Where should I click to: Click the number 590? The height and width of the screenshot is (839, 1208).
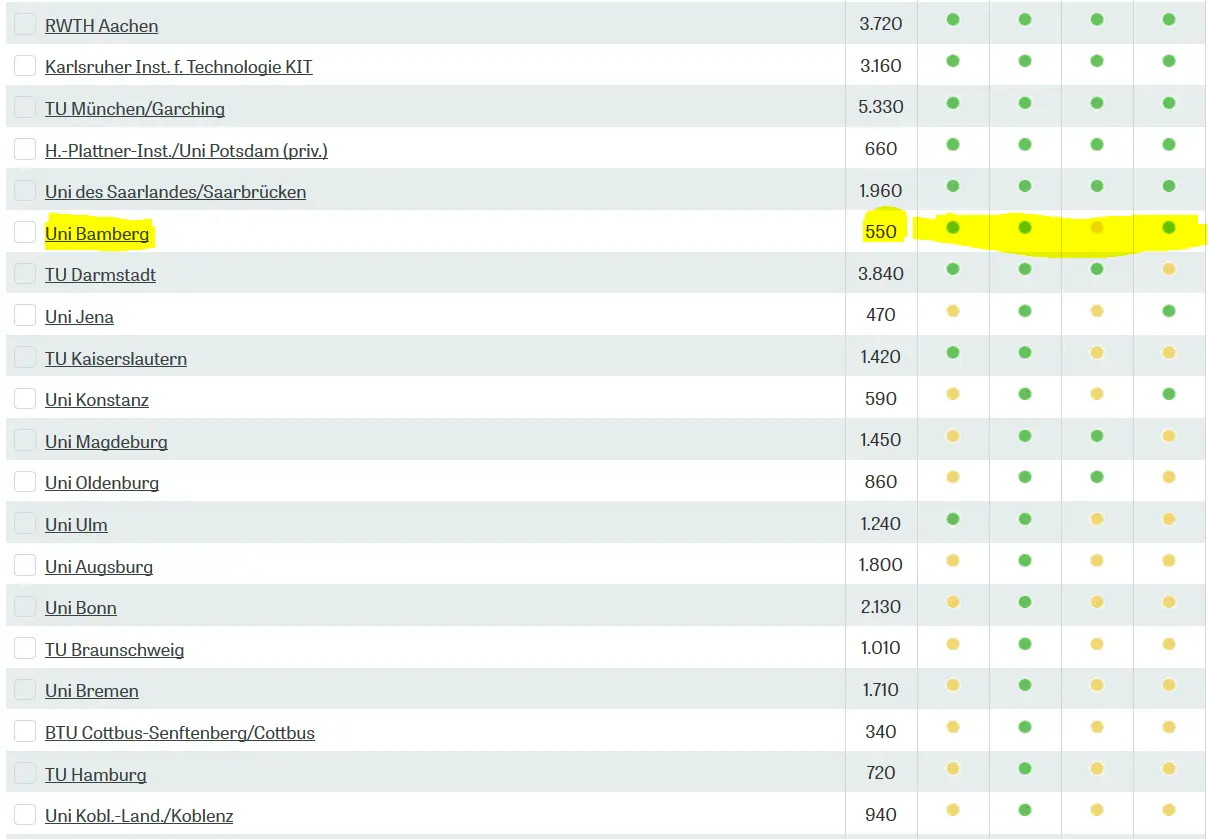point(881,398)
